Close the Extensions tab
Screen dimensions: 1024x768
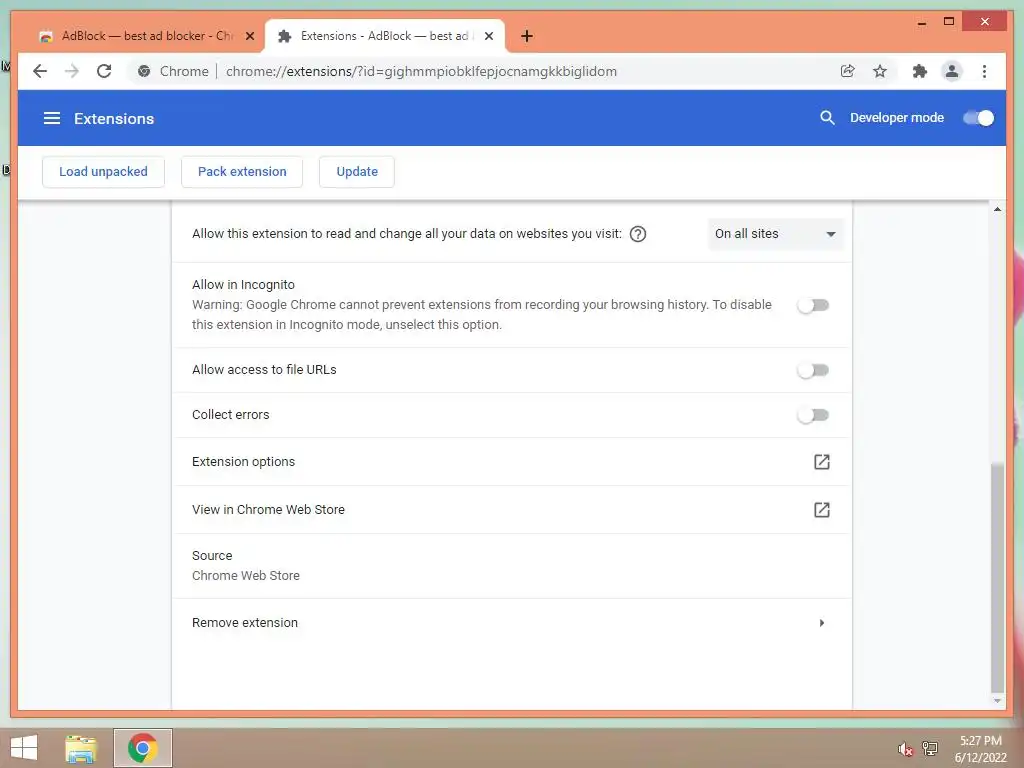488,36
